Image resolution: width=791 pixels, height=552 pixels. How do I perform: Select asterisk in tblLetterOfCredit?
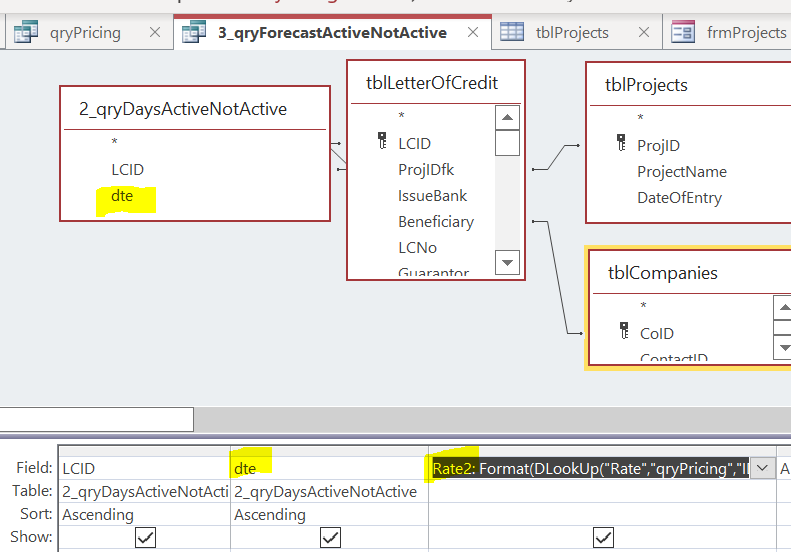pos(402,116)
